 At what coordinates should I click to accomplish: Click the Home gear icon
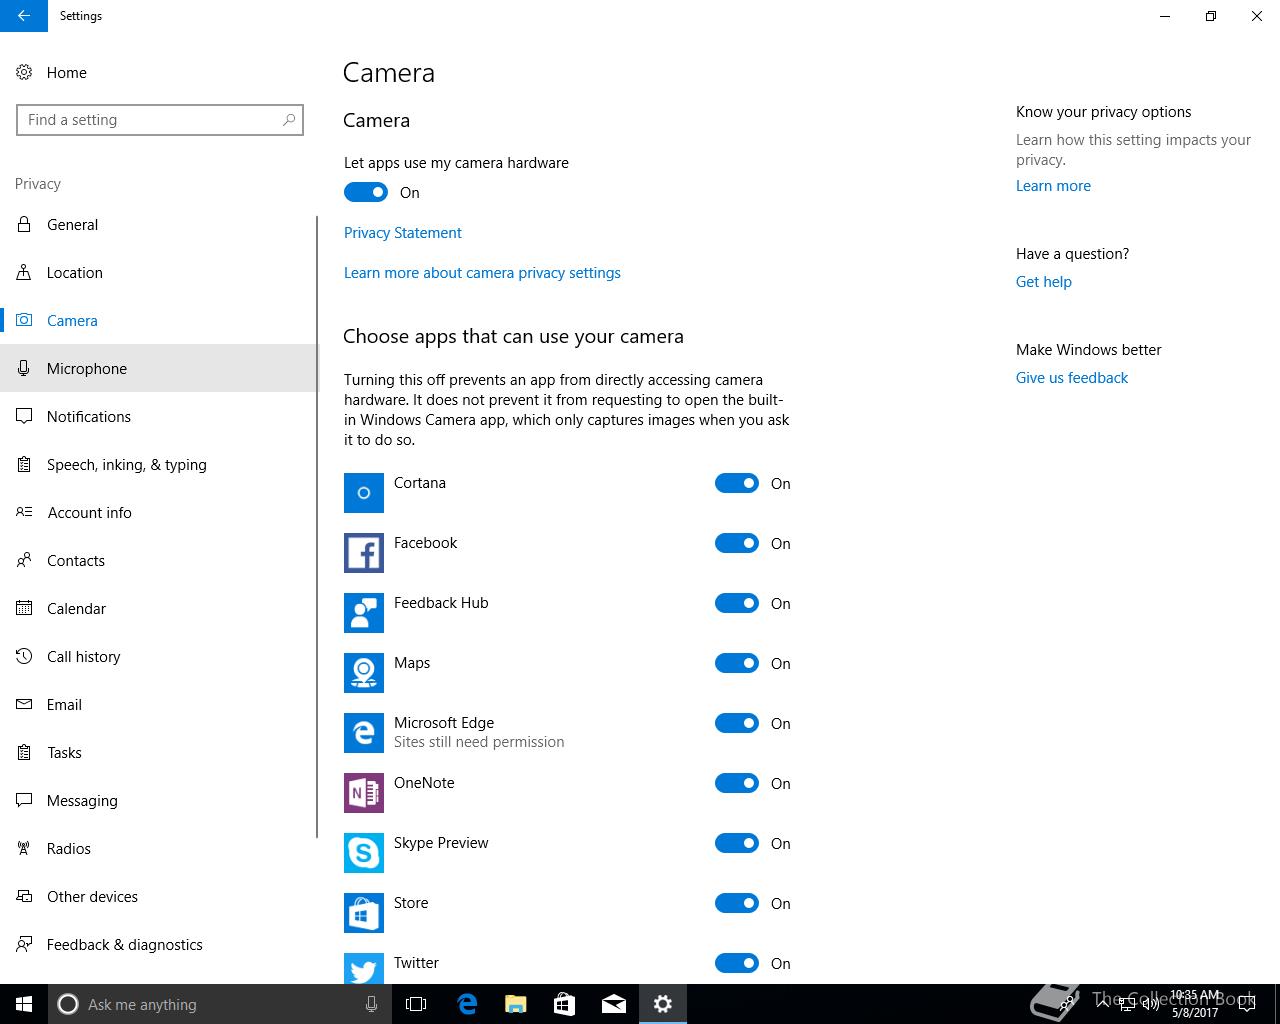24,72
